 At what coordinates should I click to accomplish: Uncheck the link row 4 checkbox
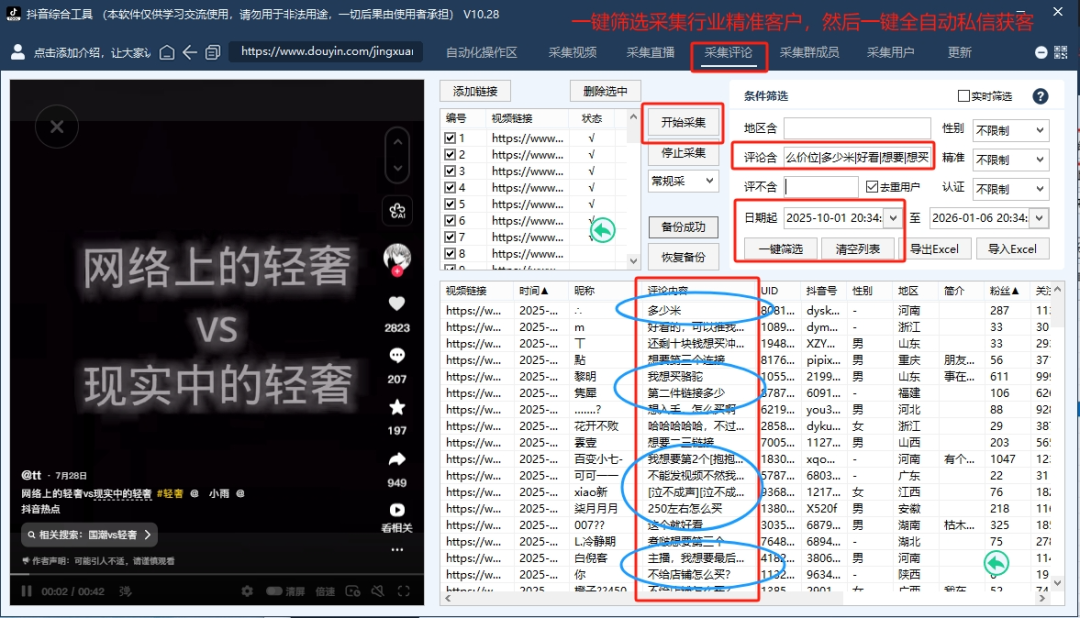click(x=450, y=187)
